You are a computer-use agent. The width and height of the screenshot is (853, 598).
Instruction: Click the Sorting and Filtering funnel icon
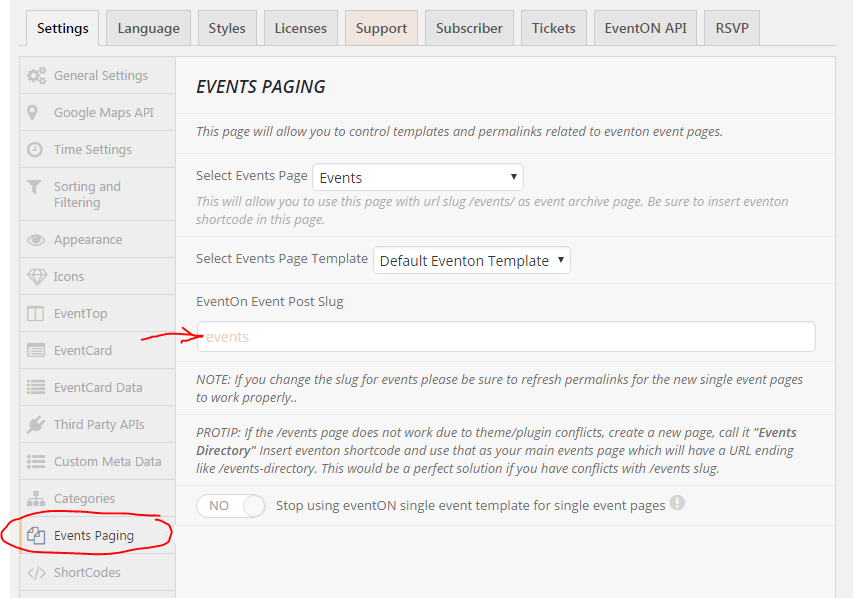tap(34, 187)
